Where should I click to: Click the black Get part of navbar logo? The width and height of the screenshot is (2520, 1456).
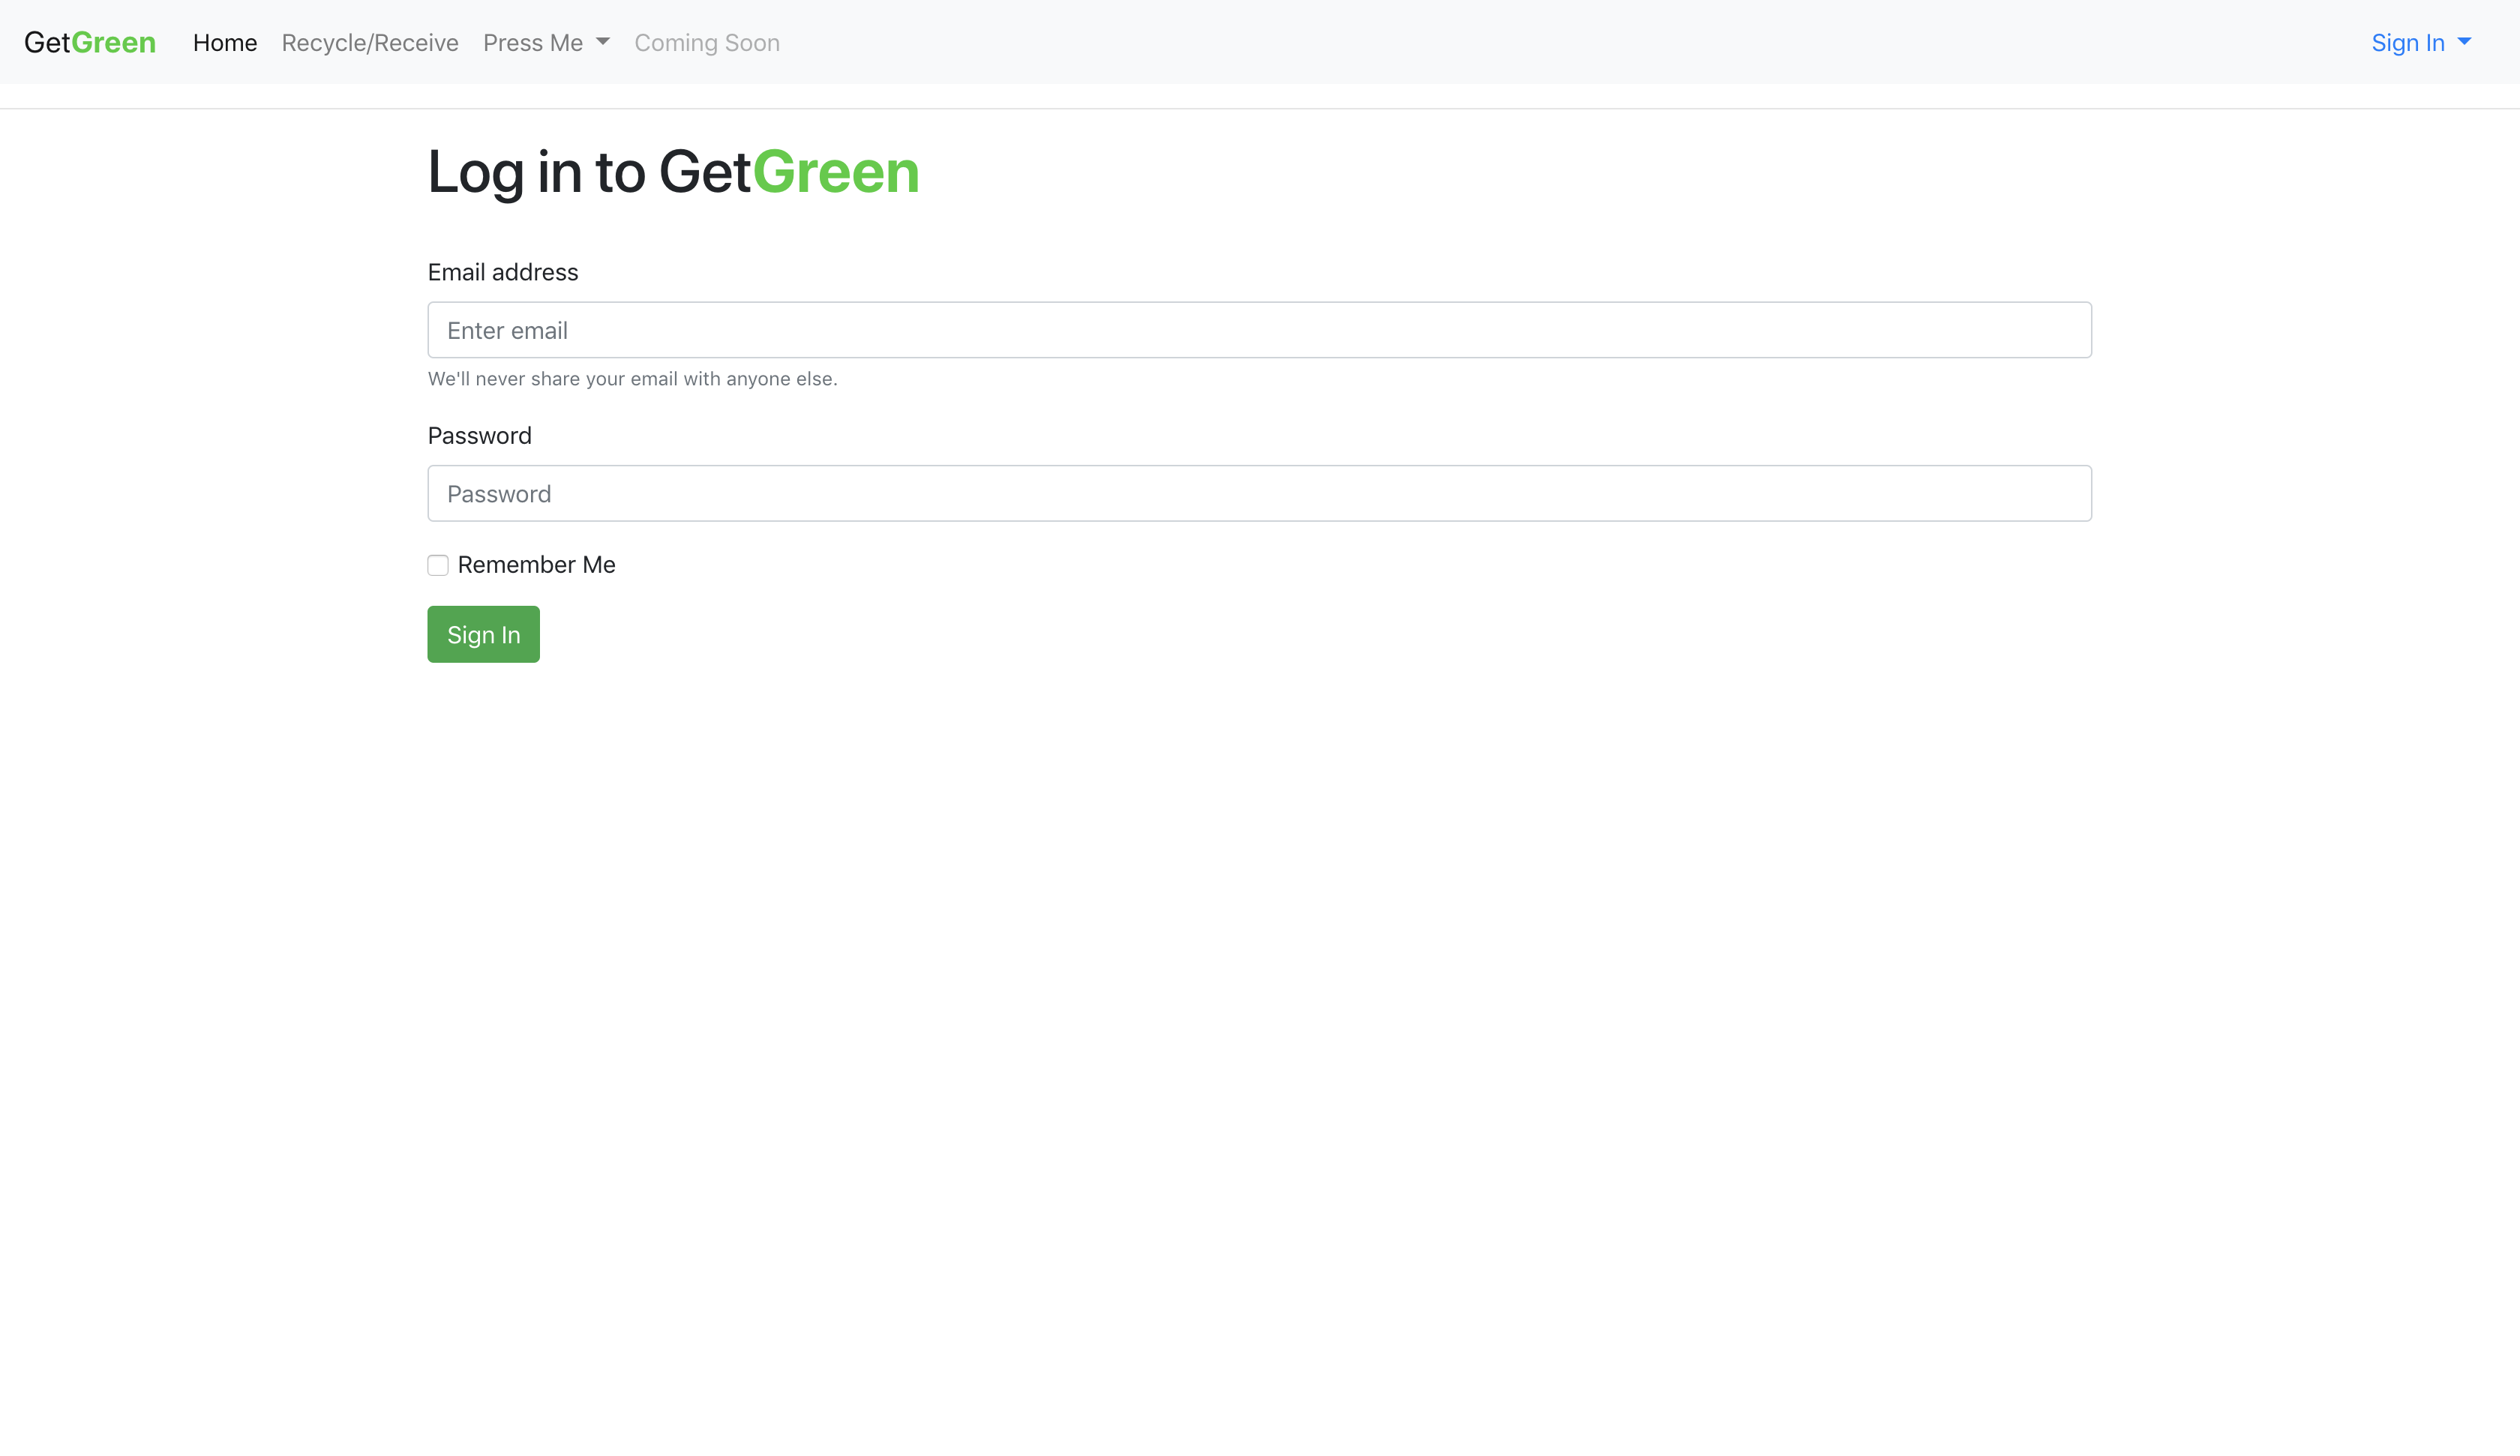pyautogui.click(x=47, y=43)
